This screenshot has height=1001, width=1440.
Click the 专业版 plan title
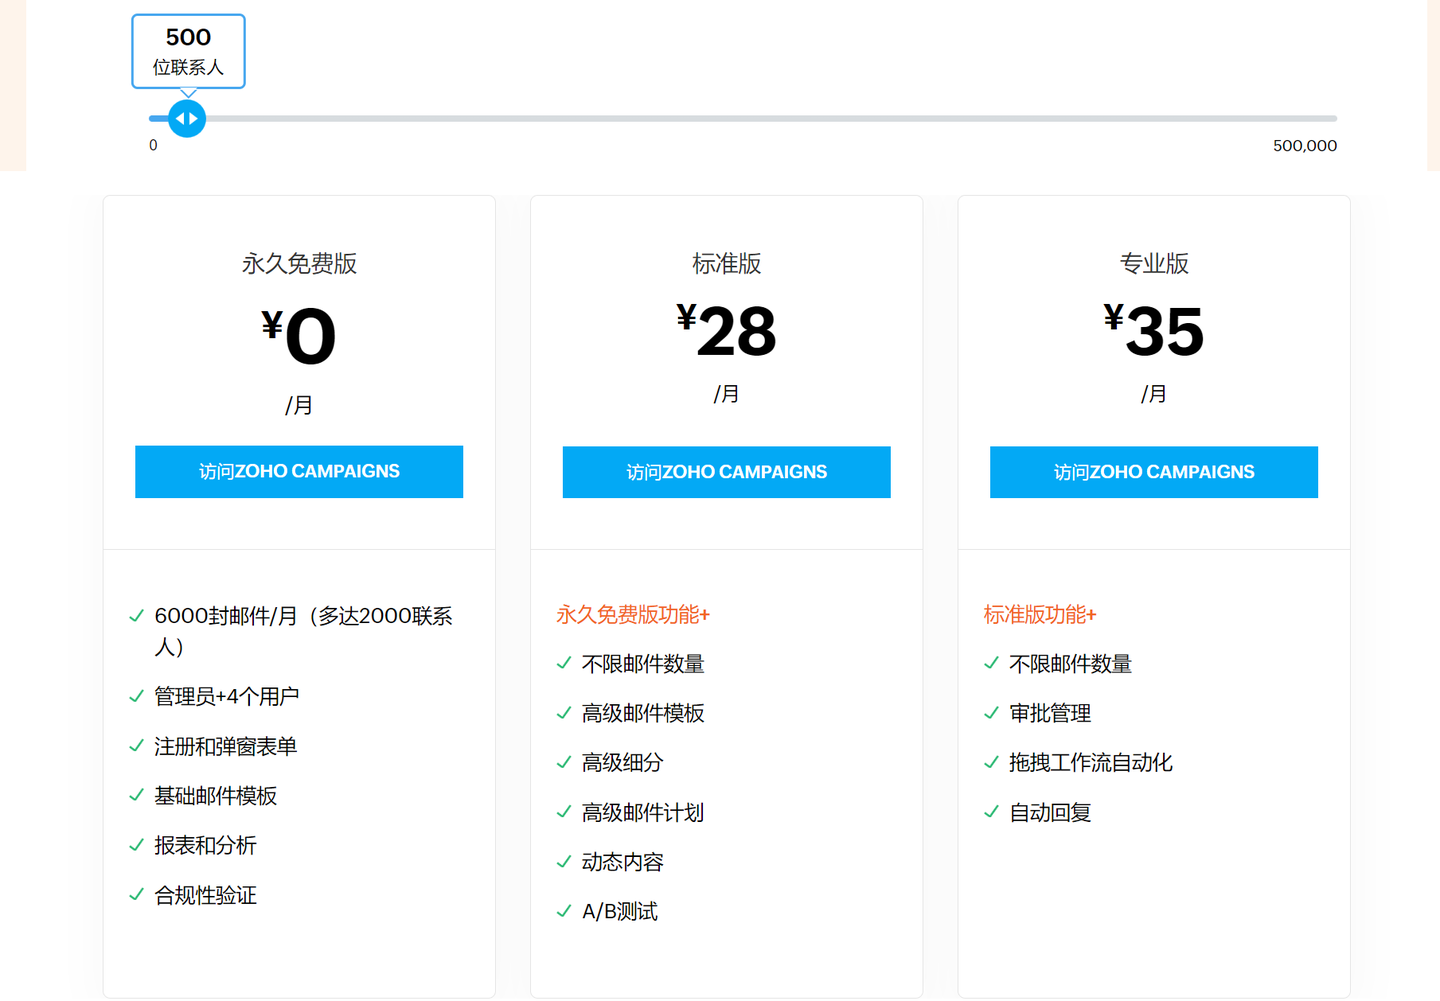[1154, 264]
